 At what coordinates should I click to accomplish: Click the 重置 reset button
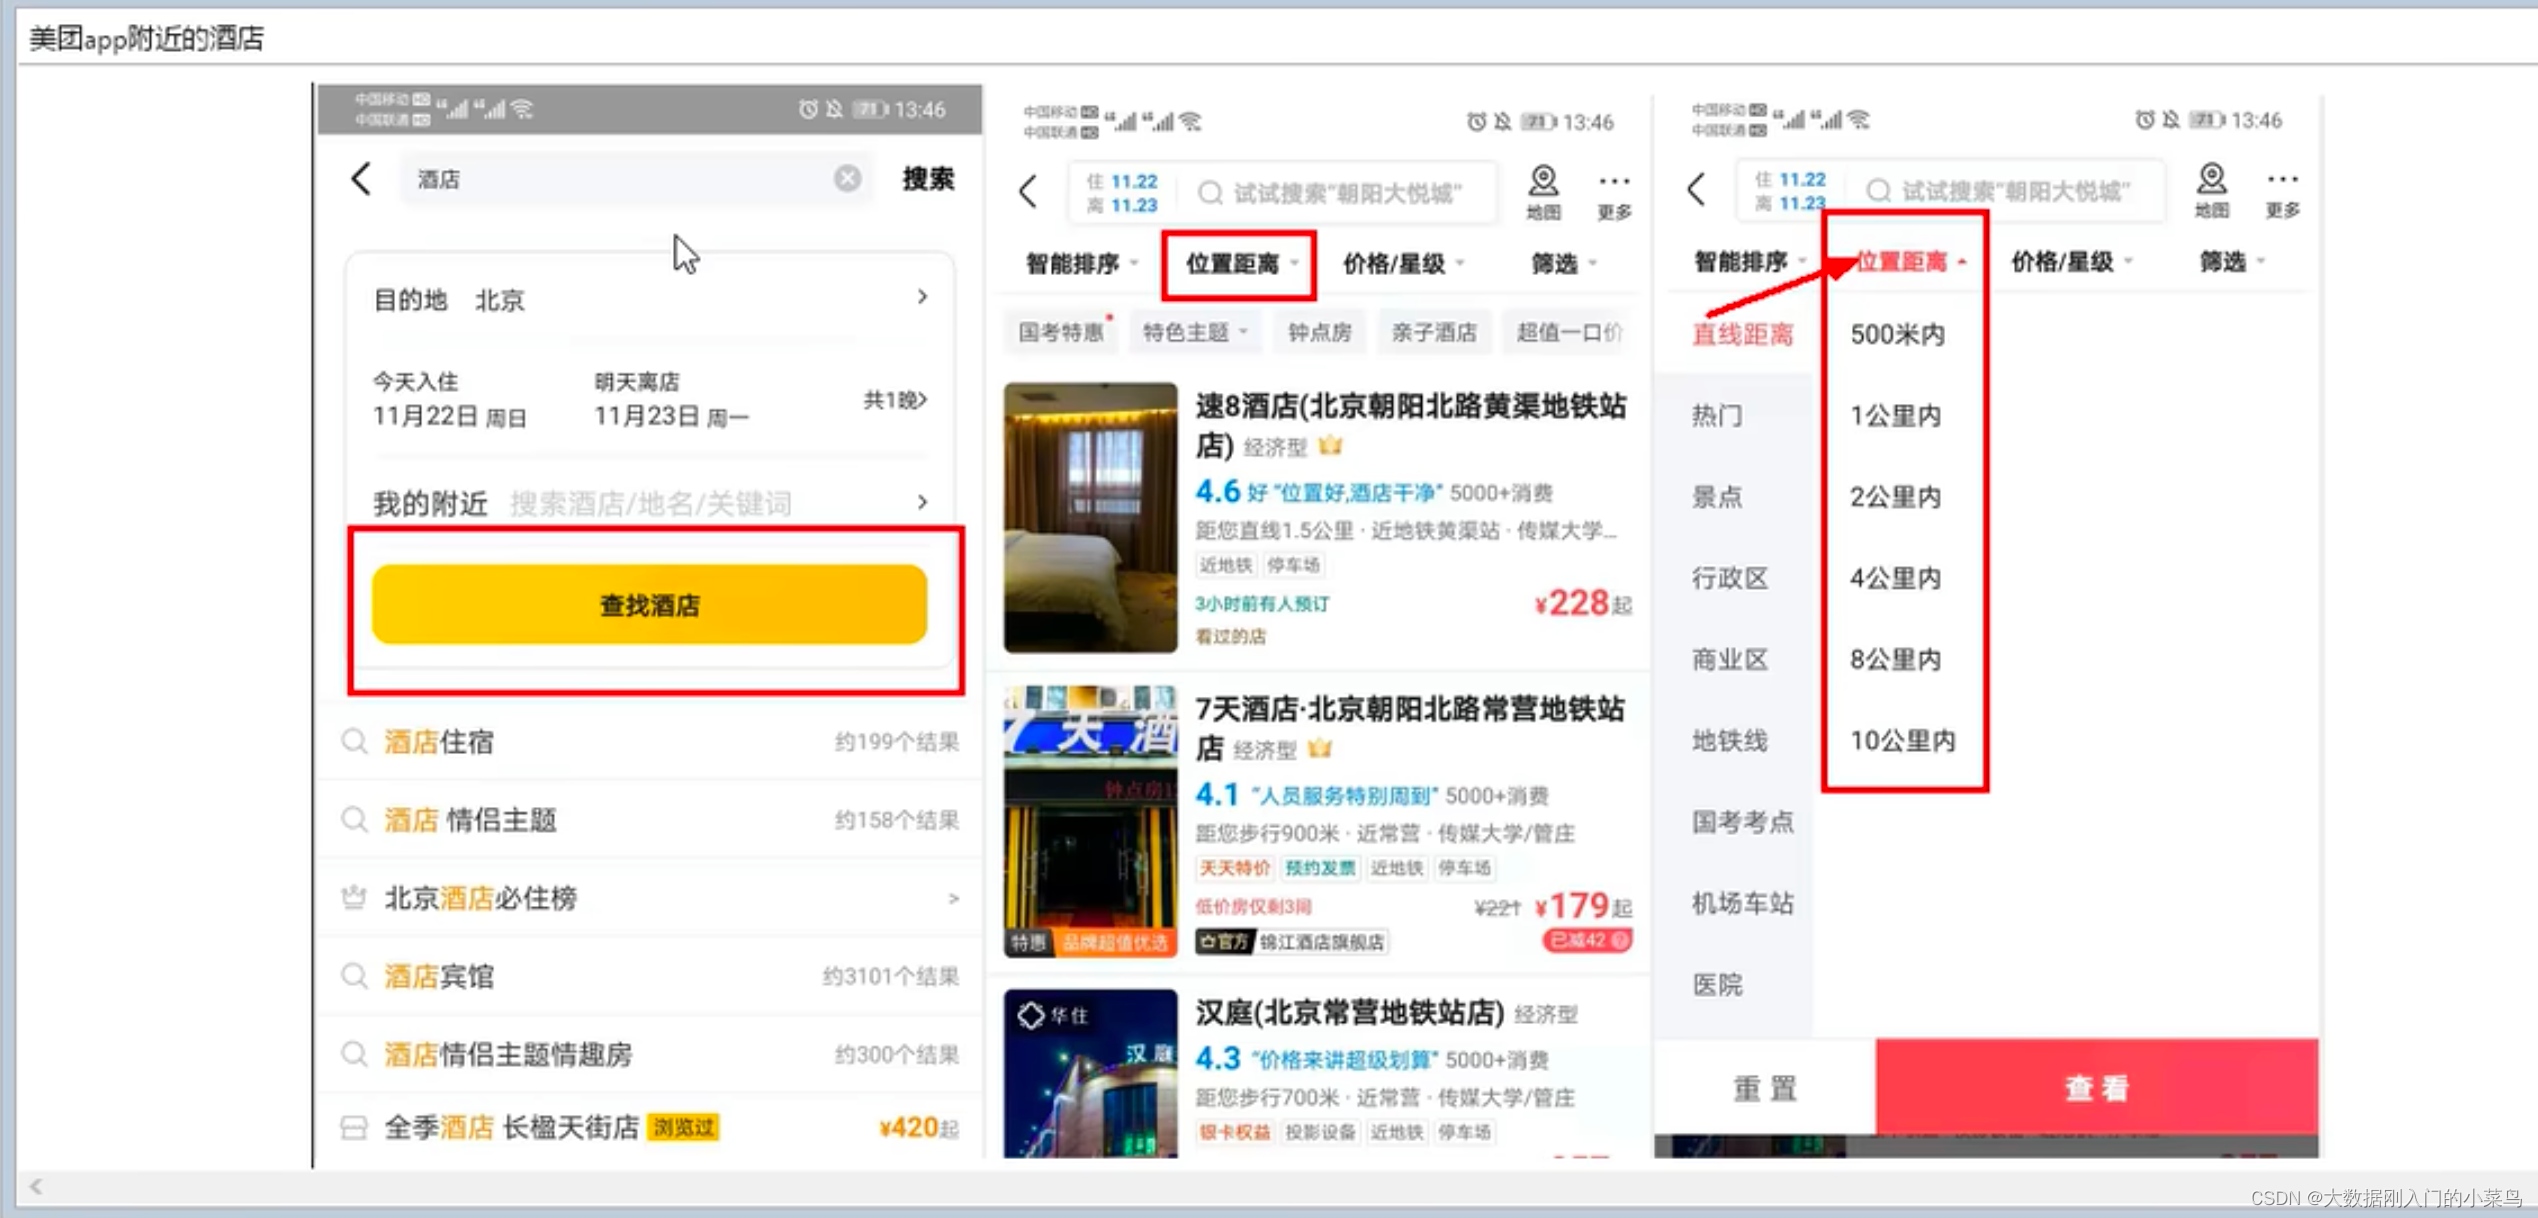1765,1088
